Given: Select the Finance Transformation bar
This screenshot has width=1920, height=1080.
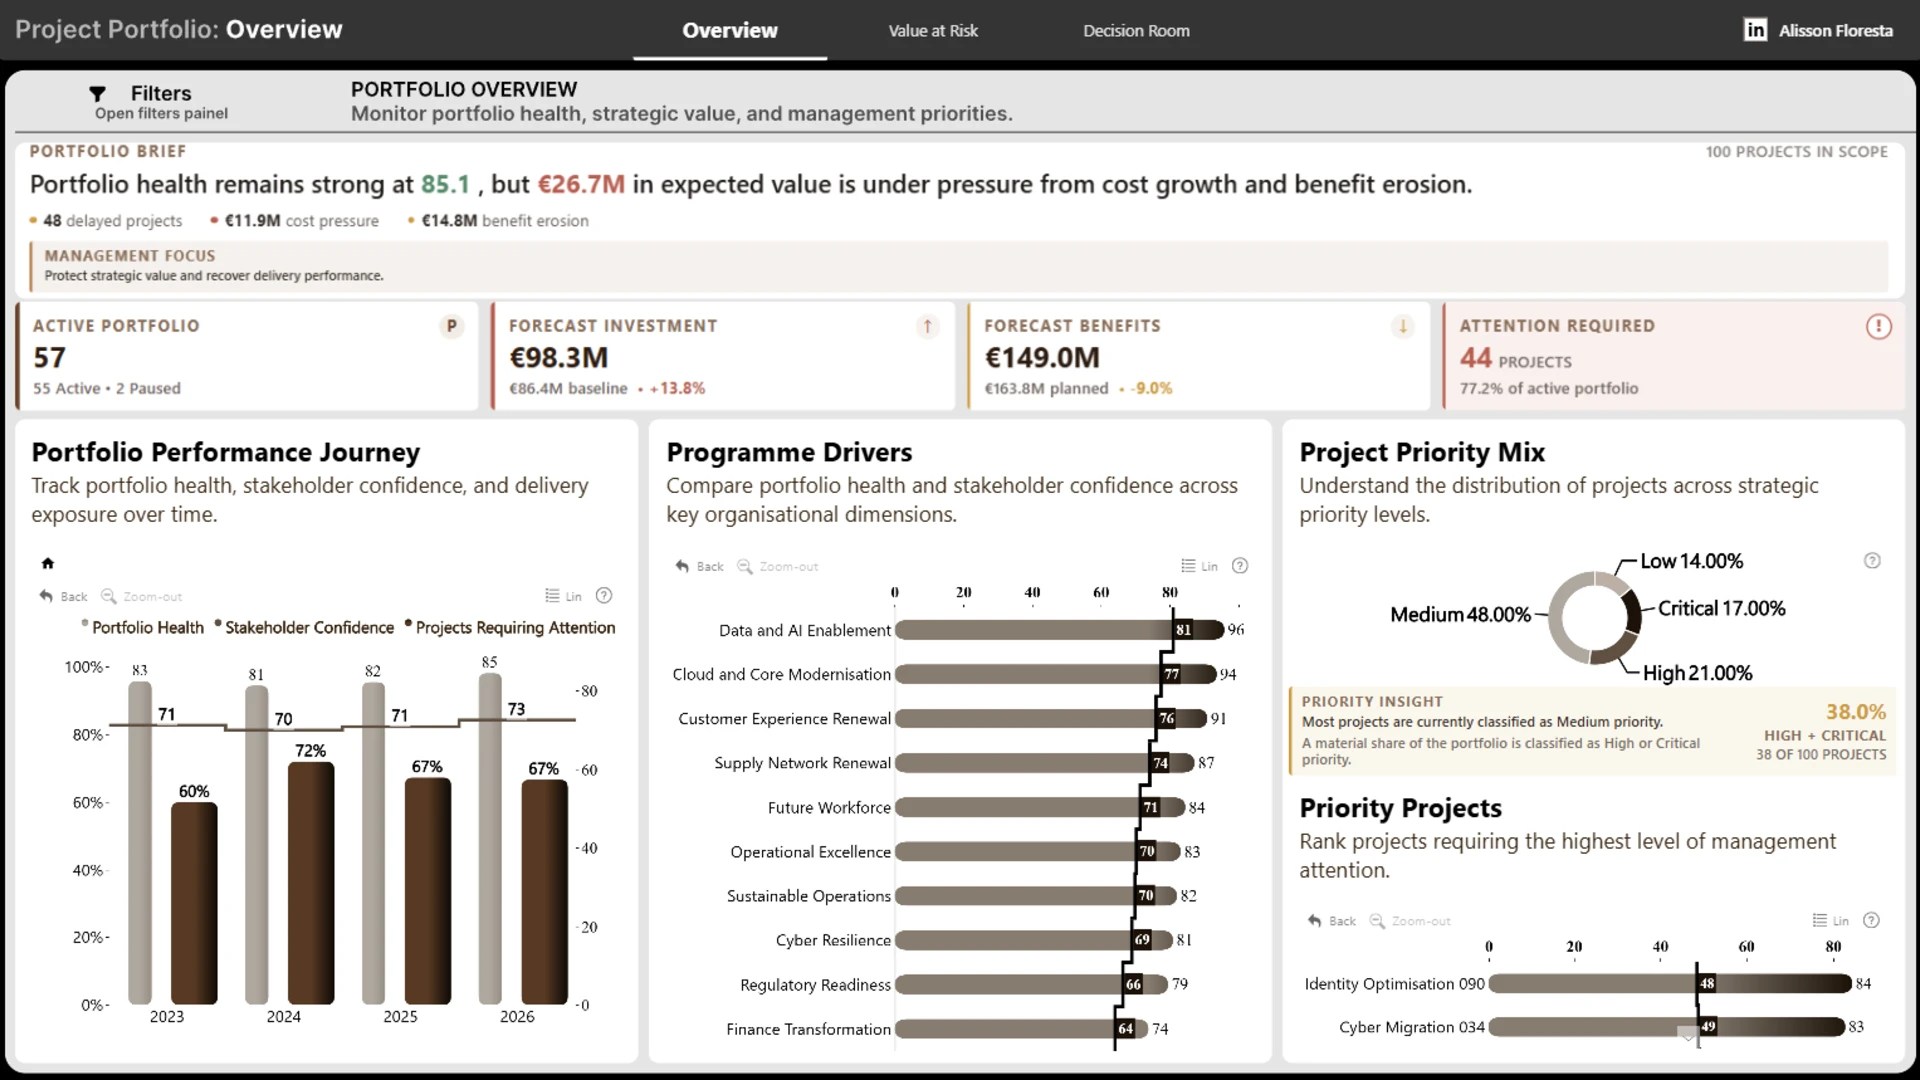Looking at the screenshot, I should pyautogui.click(x=1021, y=1029).
